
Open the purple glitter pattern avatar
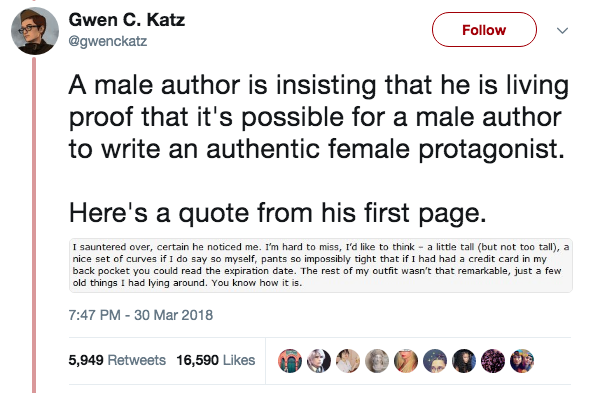493,360
